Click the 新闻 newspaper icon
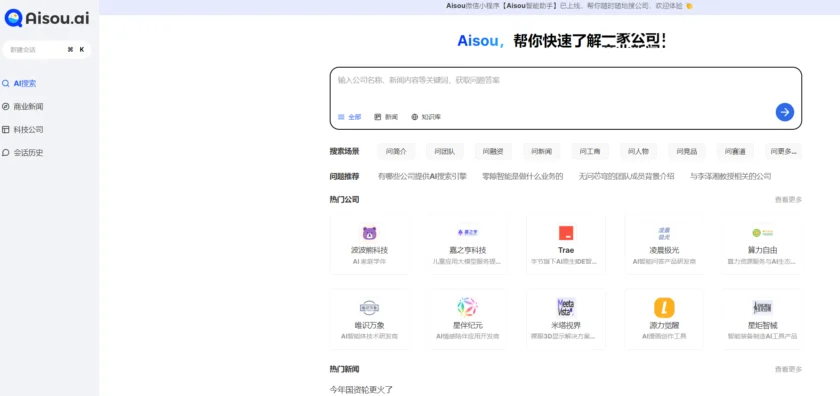The height and width of the screenshot is (396, 840). (x=378, y=117)
